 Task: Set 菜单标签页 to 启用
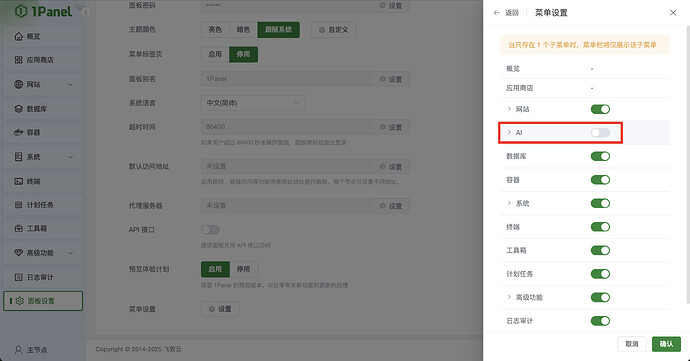point(215,54)
